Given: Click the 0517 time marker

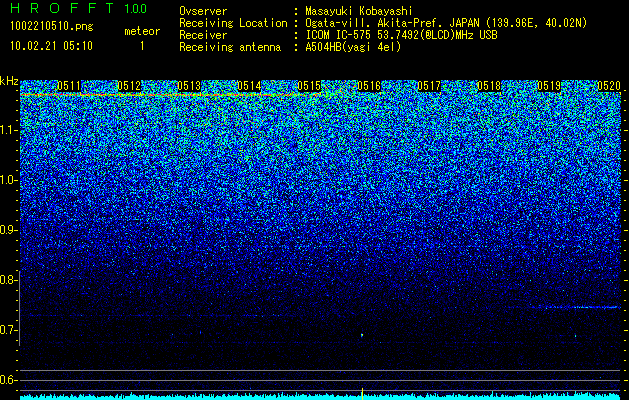Looking at the screenshot, I should [x=429, y=86].
